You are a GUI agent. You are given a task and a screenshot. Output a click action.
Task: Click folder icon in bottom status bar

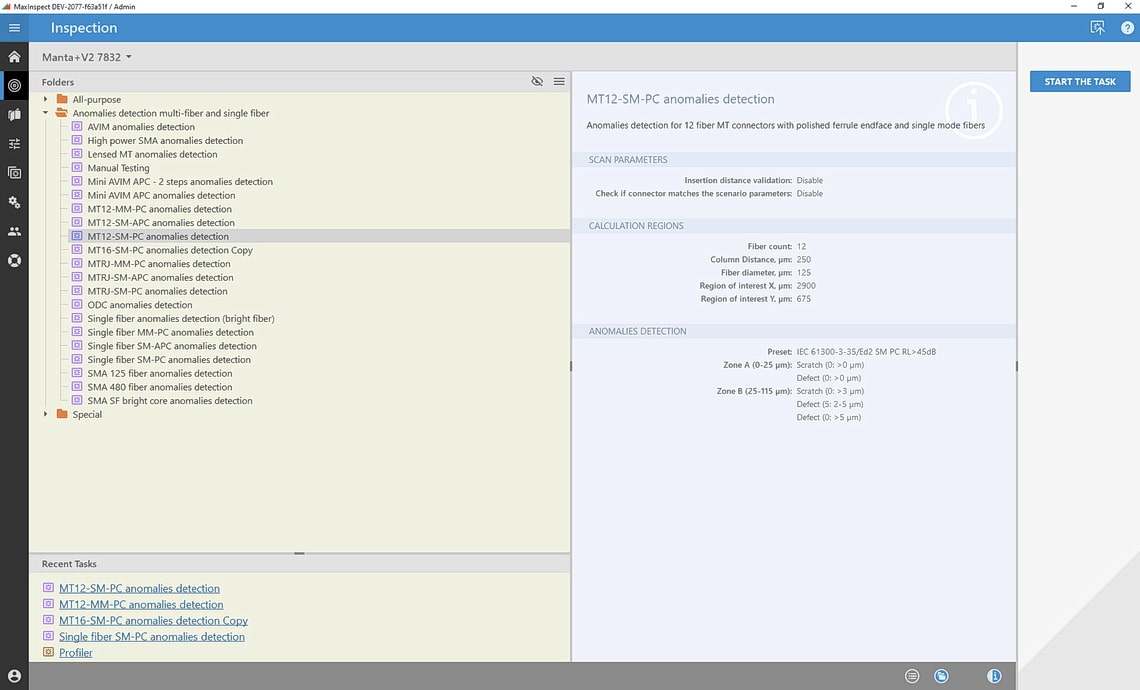tap(941, 676)
